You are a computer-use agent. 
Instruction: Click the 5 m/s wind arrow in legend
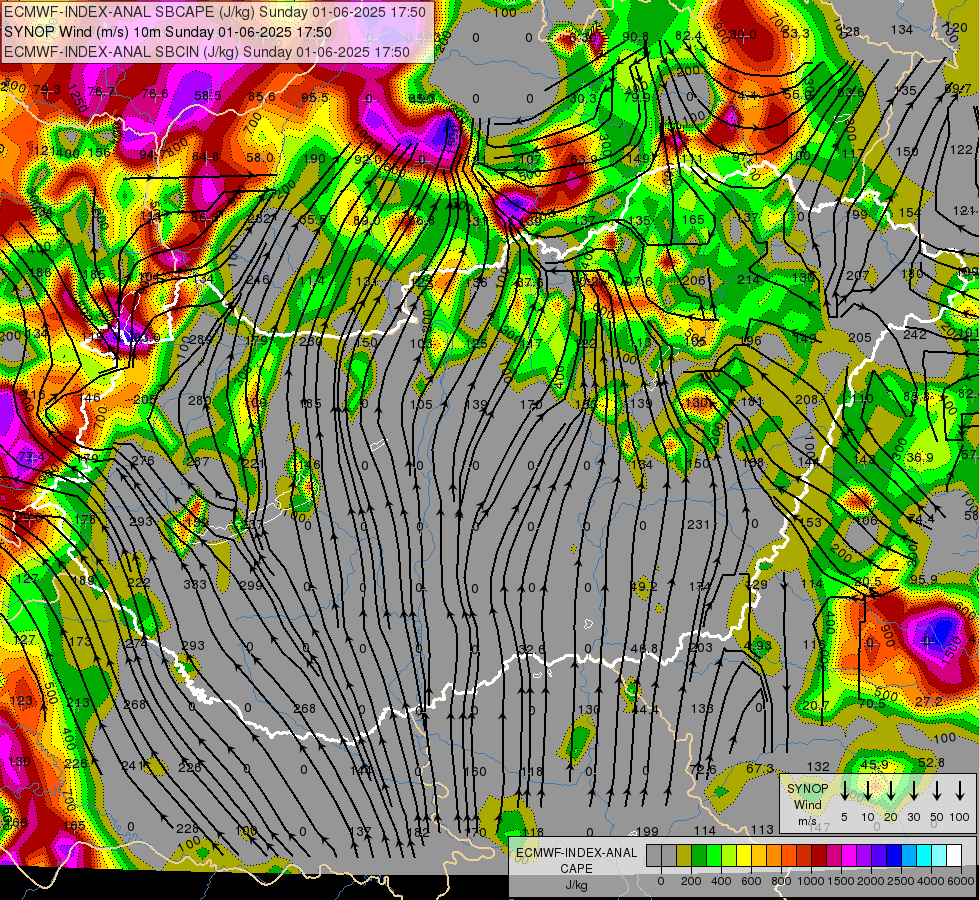[845, 790]
